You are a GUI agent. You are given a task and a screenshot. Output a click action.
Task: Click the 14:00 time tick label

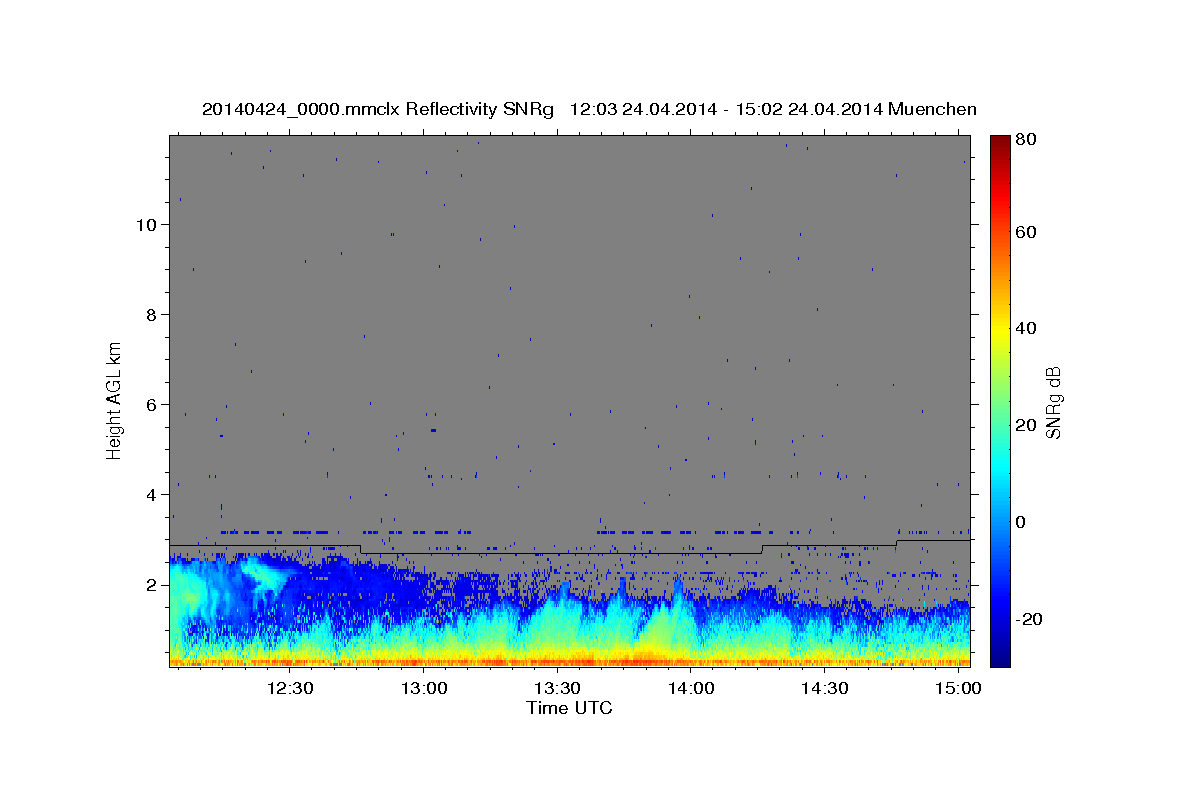pyautogui.click(x=690, y=688)
